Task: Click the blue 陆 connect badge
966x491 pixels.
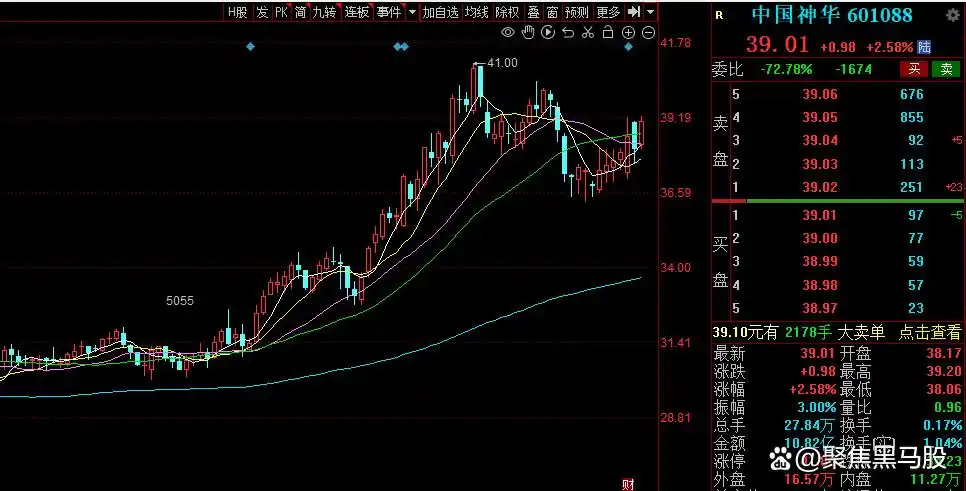Action: (x=924, y=46)
